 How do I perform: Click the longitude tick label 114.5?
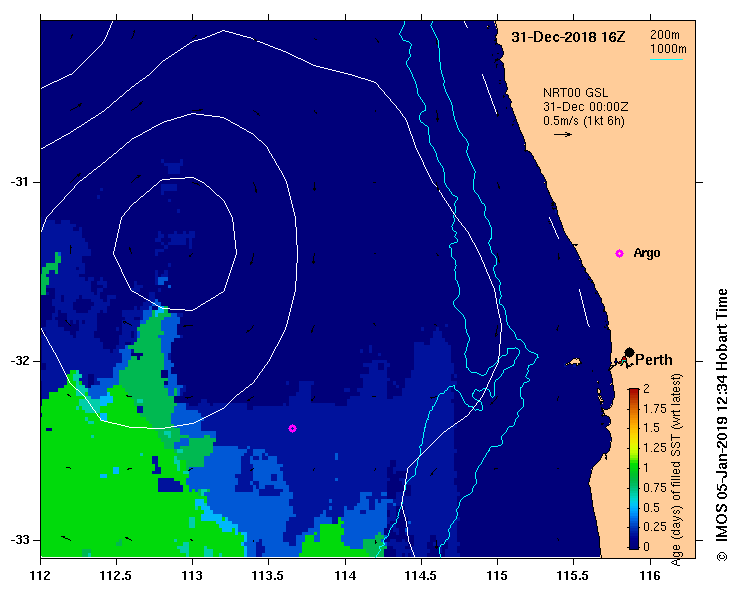pyautogui.click(x=421, y=576)
